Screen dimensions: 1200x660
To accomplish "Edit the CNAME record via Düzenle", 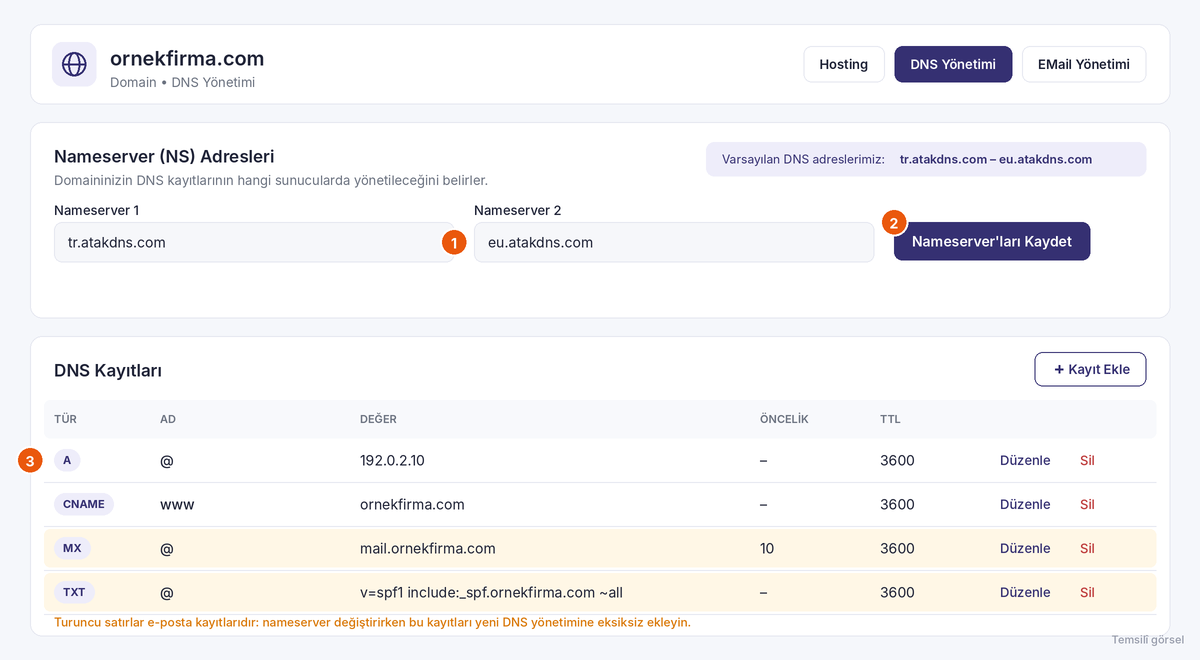I will coord(1025,504).
